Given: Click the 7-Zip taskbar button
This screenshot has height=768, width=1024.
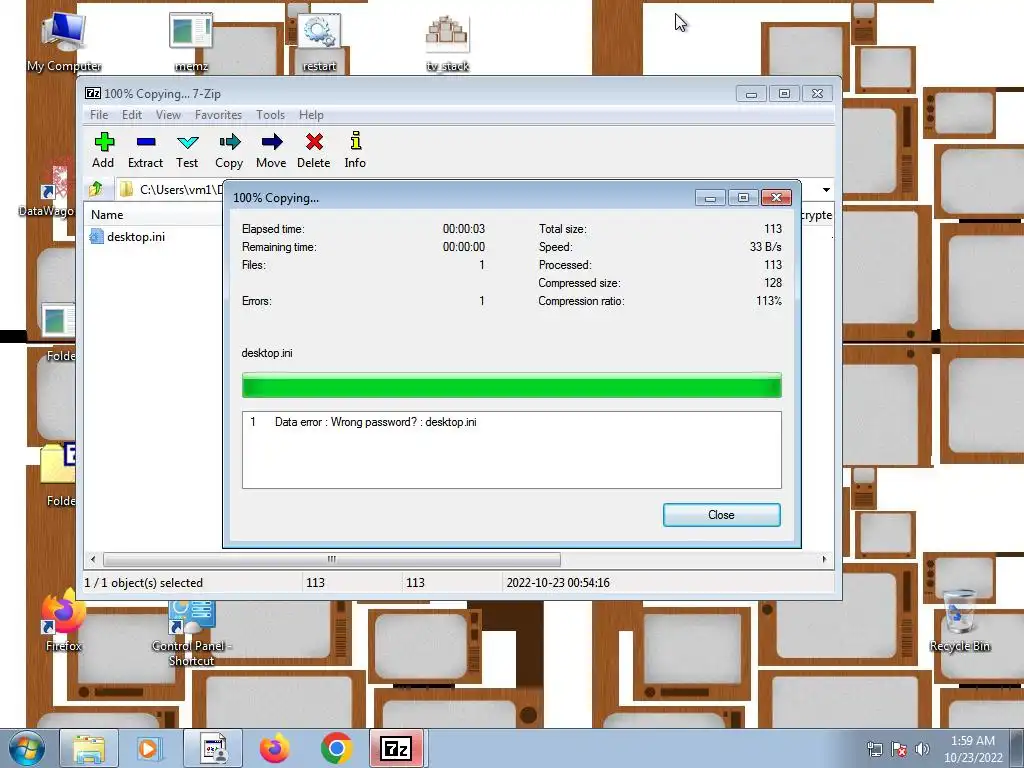Looking at the screenshot, I should (396, 748).
